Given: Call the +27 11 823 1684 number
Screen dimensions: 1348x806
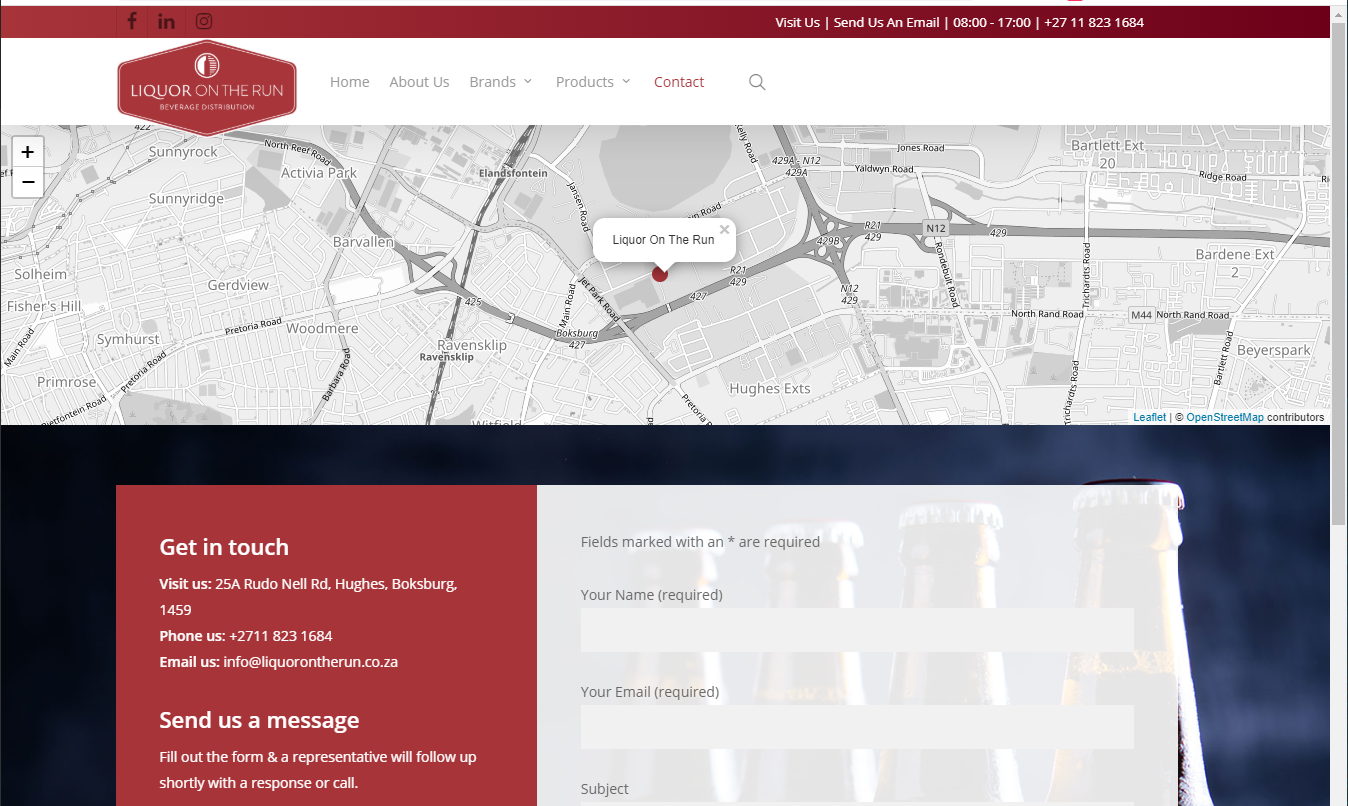Looking at the screenshot, I should click(x=1094, y=22).
